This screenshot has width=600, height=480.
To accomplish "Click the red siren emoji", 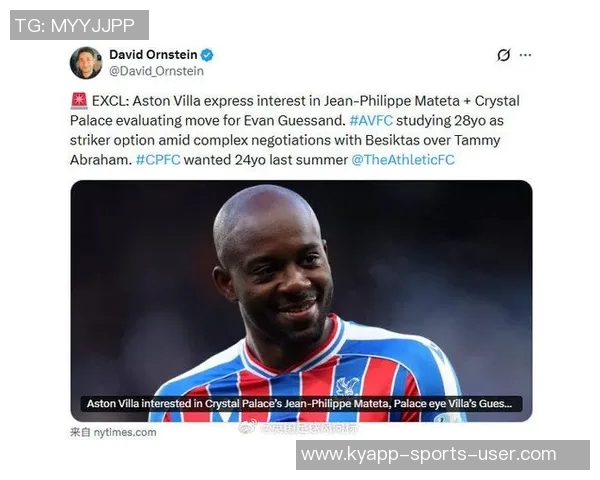I will point(79,101).
